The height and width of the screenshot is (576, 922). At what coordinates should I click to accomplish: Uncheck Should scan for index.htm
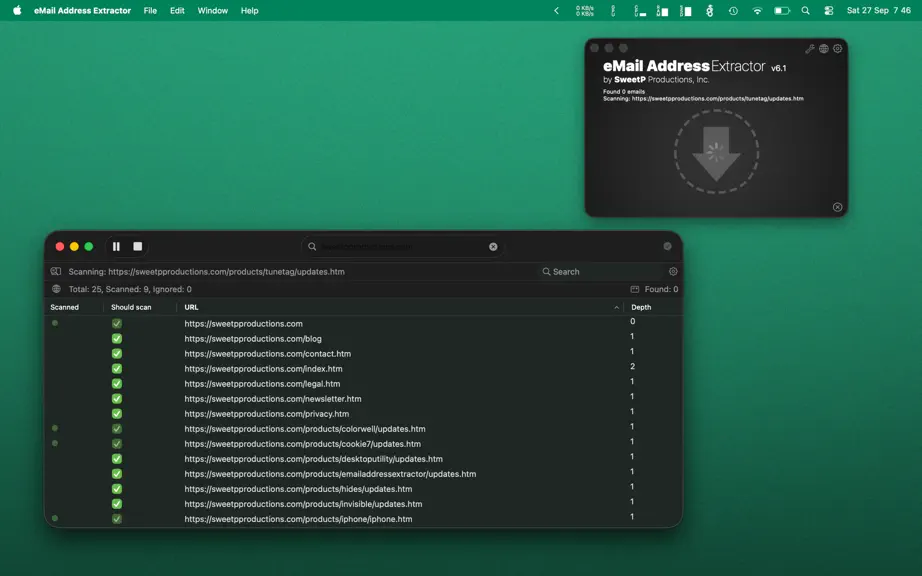click(117, 369)
